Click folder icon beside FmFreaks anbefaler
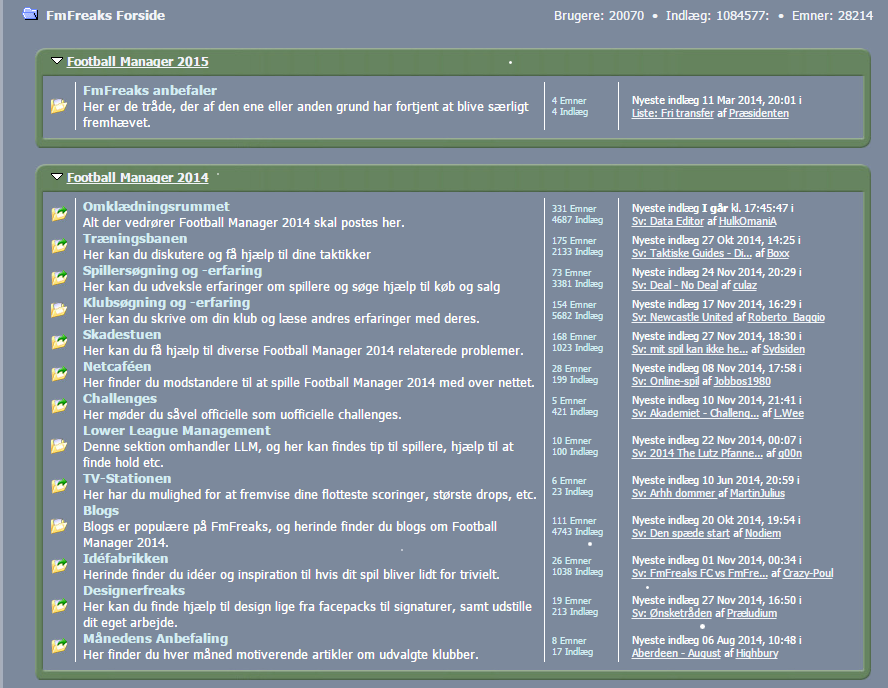888x688 pixels. (59, 106)
